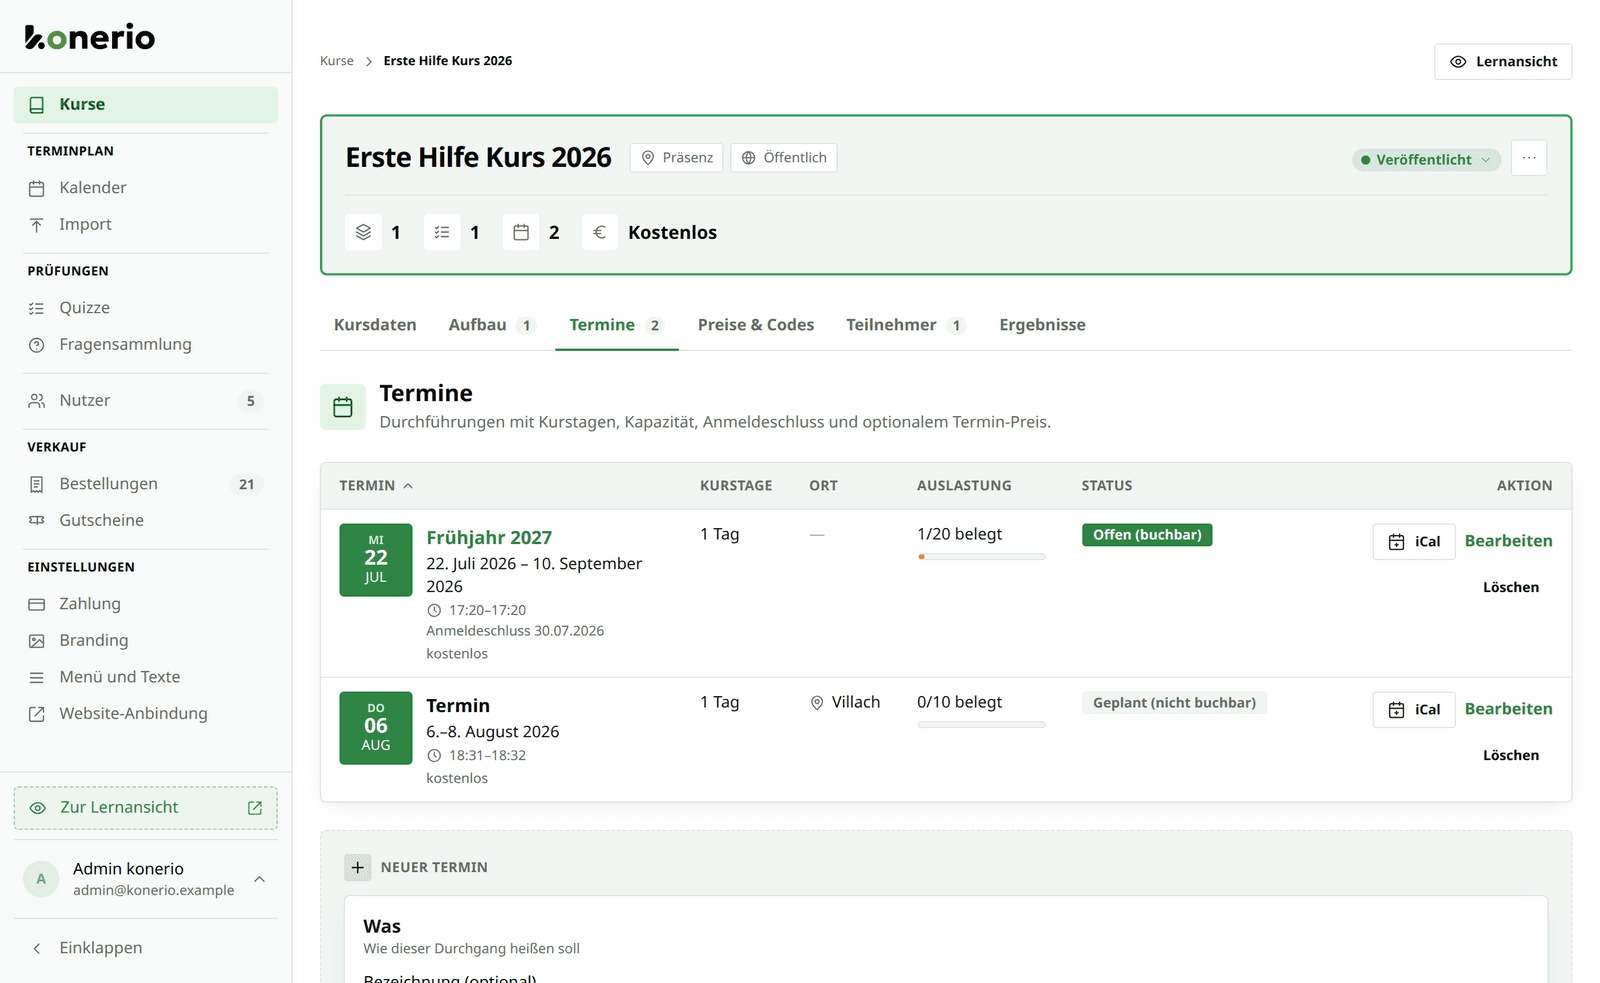Click the Bestellungen count badge 21
Screen dimensions: 1600x983
click(x=246, y=484)
